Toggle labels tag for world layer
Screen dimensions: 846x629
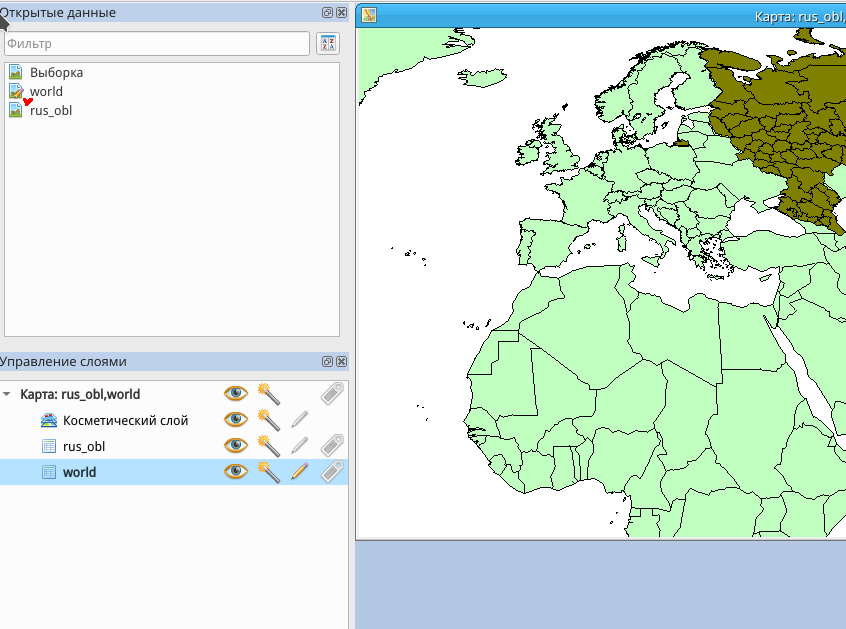click(332, 472)
